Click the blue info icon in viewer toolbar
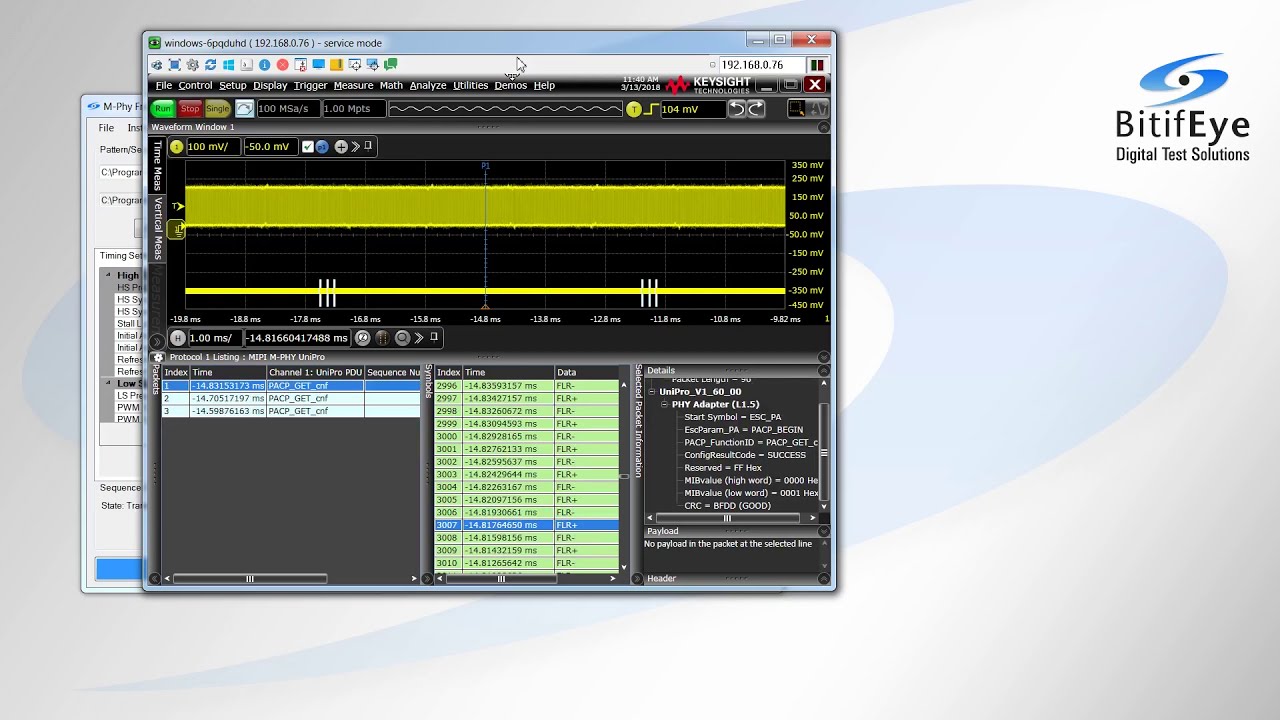This screenshot has height=720, width=1280. 264,65
